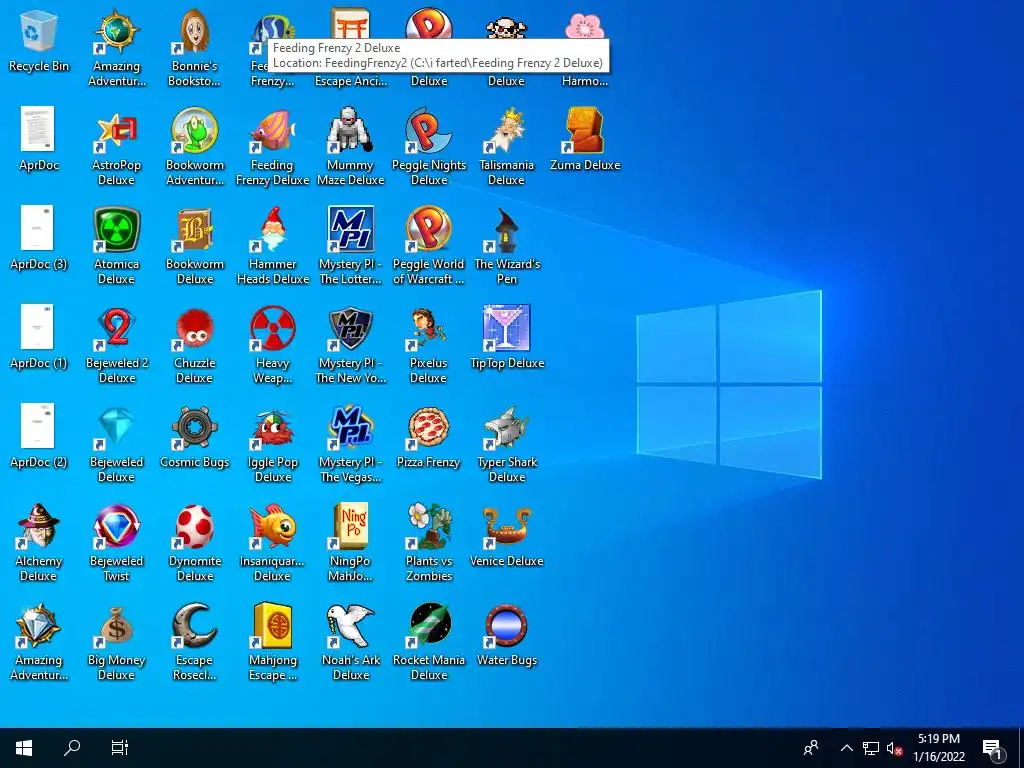Image resolution: width=1024 pixels, height=768 pixels.
Task: Open the Windows Start menu
Action: click(24, 748)
